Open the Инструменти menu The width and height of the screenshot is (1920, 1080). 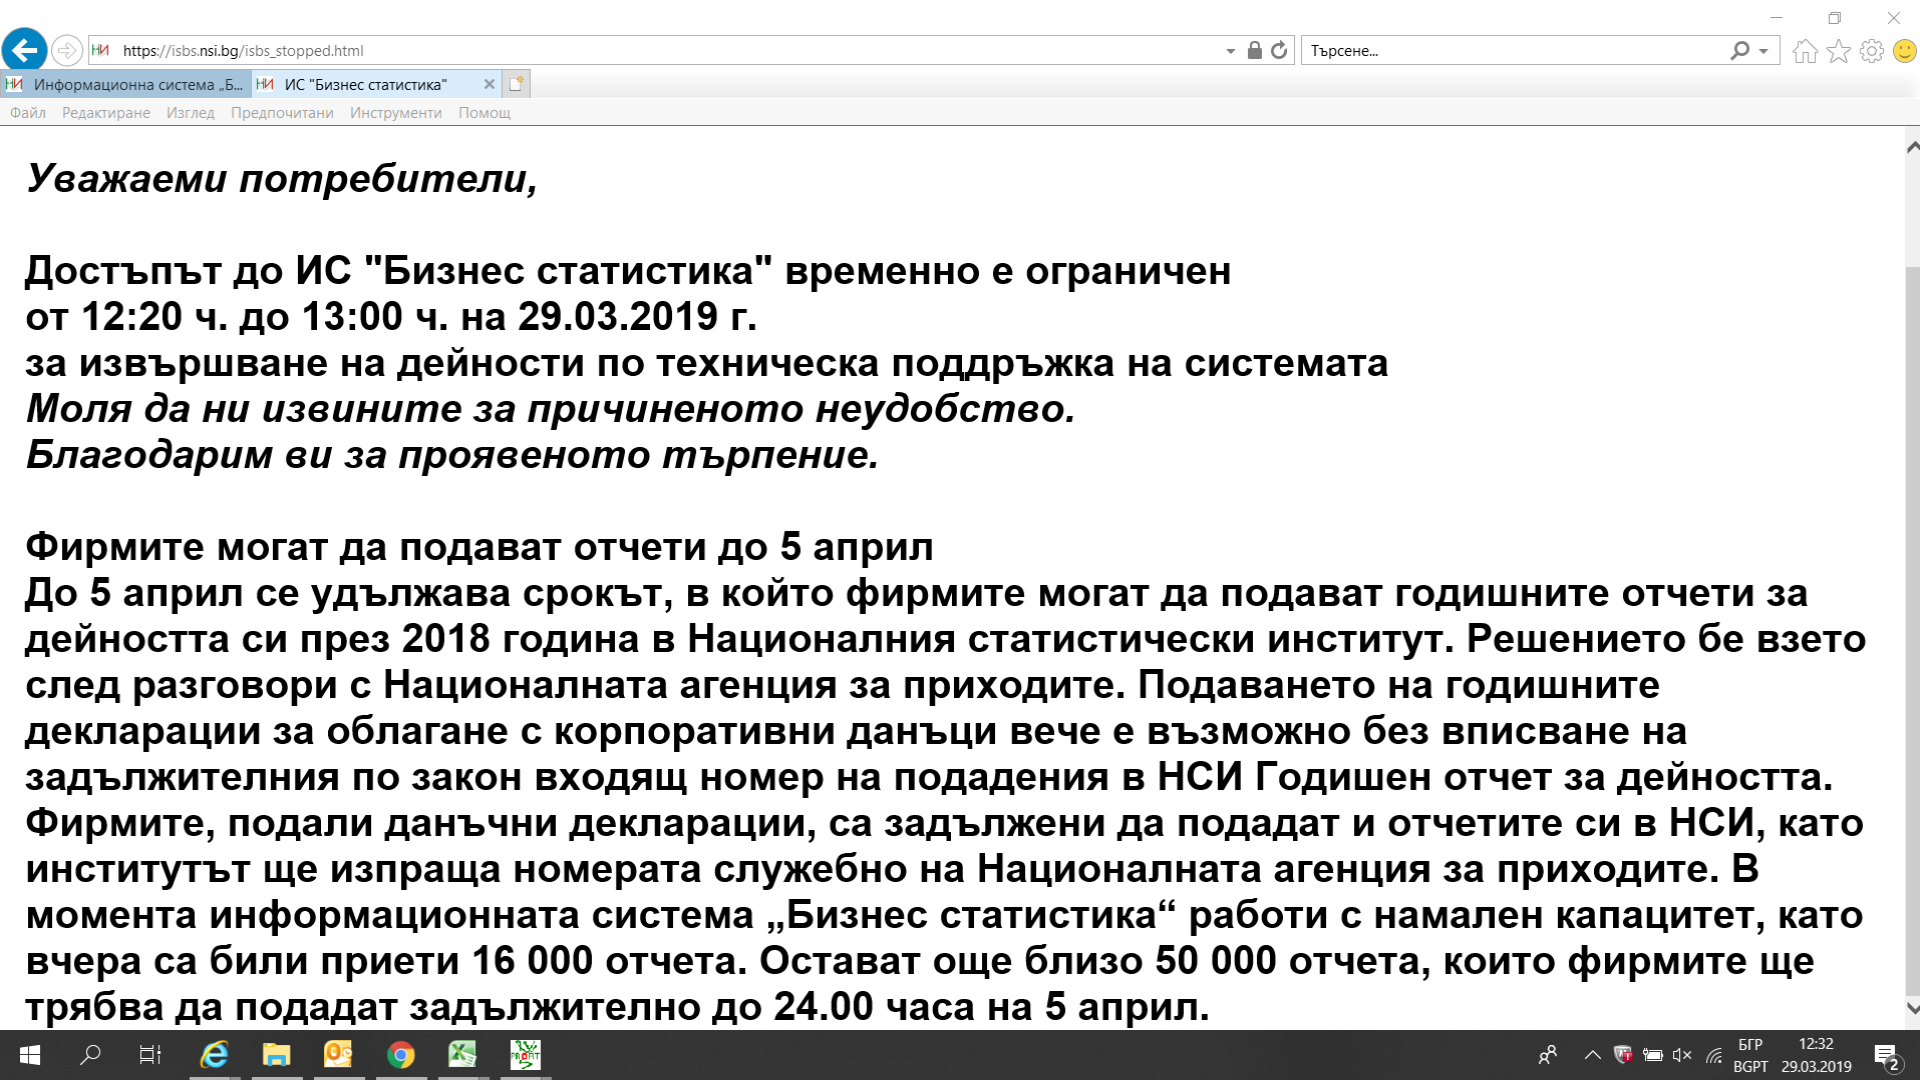point(396,113)
